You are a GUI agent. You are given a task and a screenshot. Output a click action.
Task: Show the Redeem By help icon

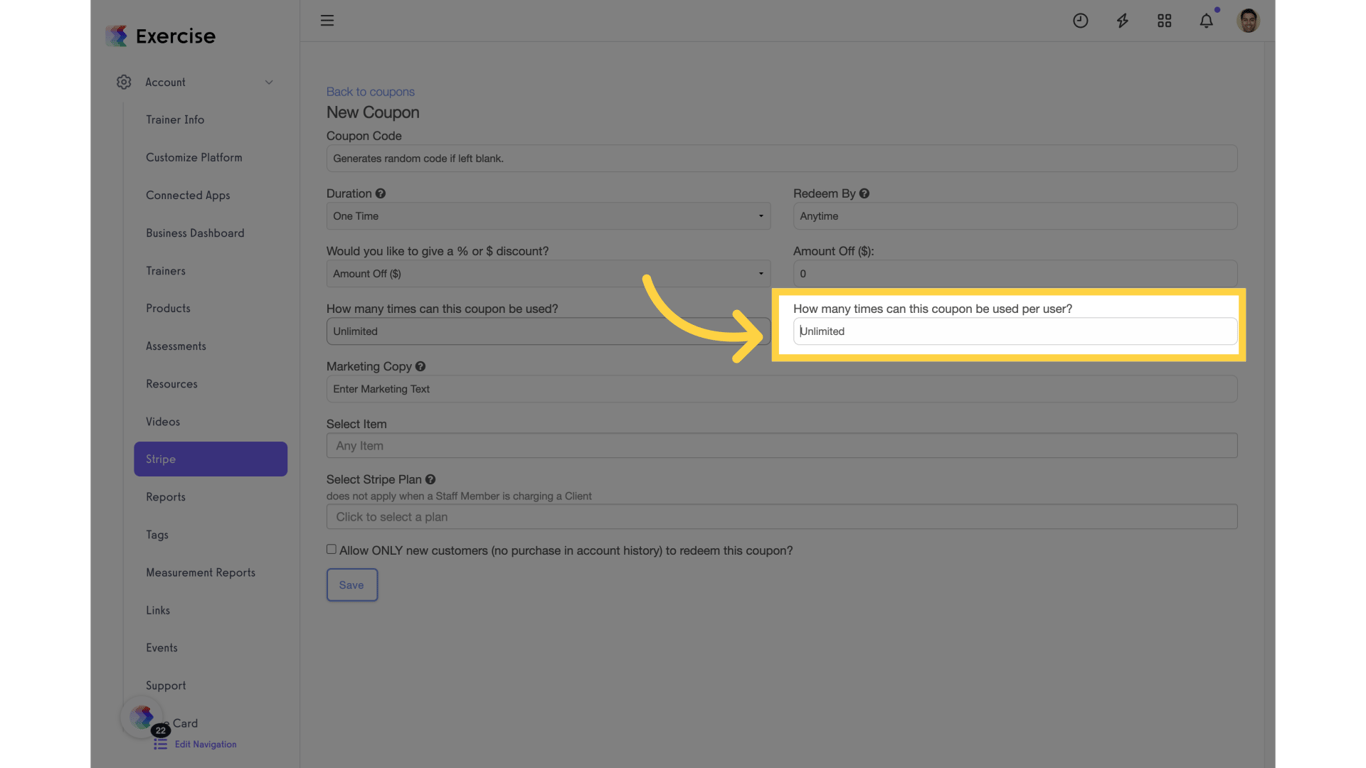tap(864, 193)
